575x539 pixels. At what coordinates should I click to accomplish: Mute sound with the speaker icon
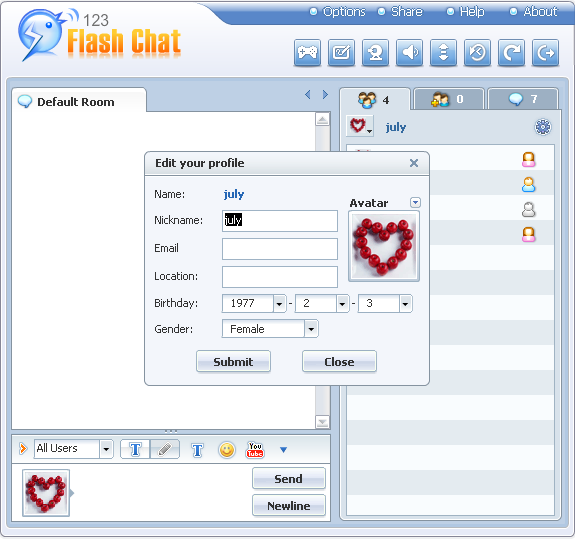pyautogui.click(x=409, y=53)
